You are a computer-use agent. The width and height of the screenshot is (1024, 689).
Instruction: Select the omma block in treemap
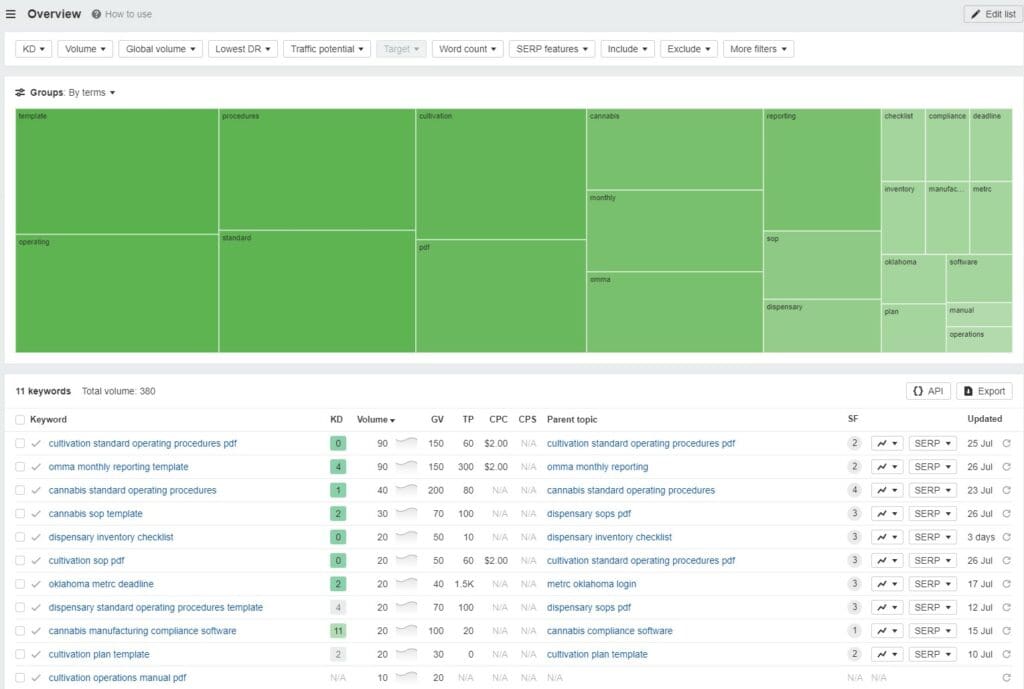(675, 312)
